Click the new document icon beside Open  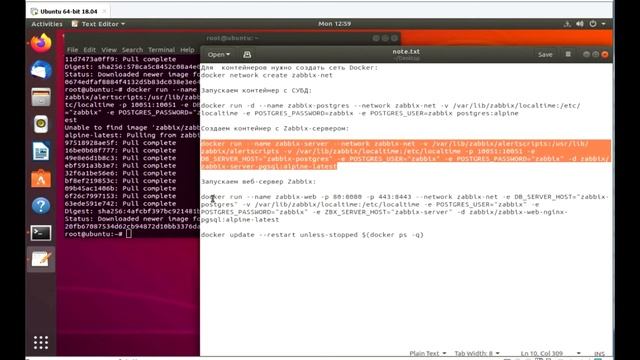point(247,54)
